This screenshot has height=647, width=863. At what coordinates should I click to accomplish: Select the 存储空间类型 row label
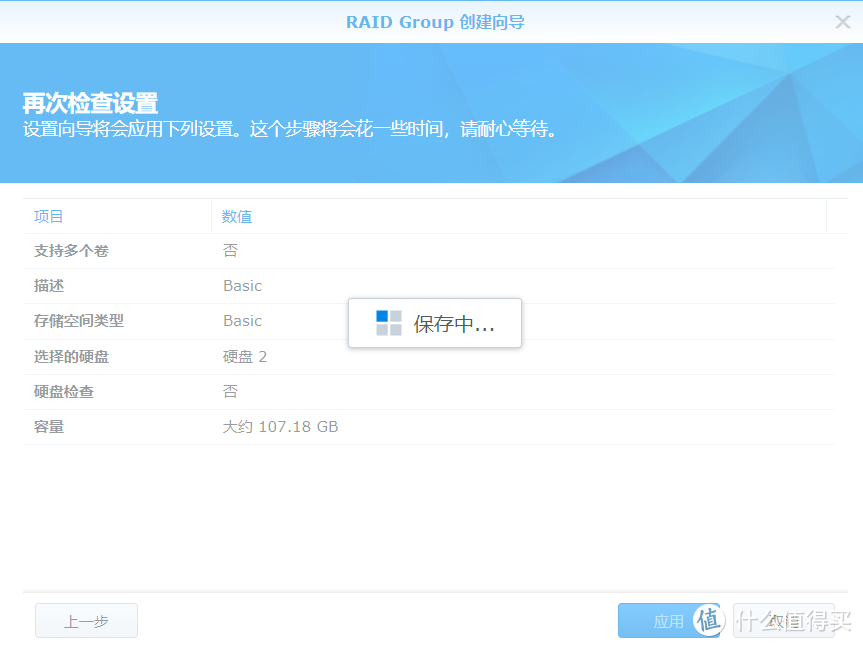[x=79, y=321]
